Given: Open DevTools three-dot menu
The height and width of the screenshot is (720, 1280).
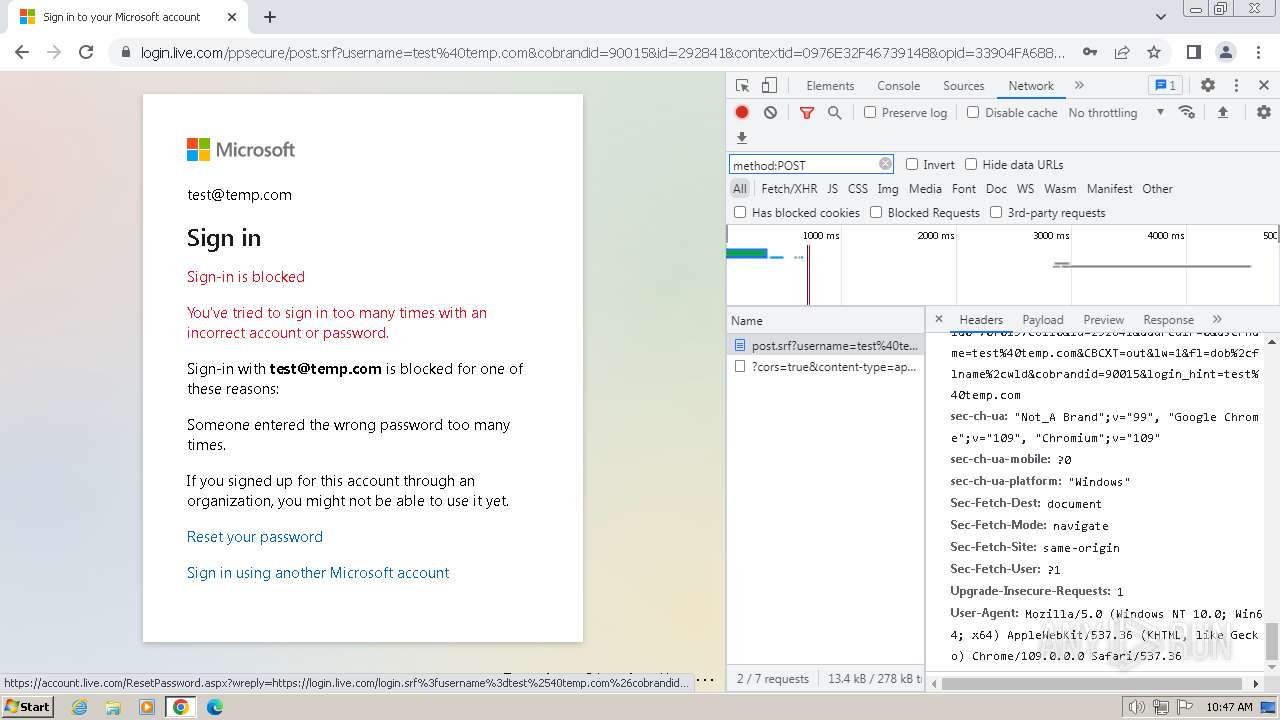Looking at the screenshot, I should [1236, 86].
